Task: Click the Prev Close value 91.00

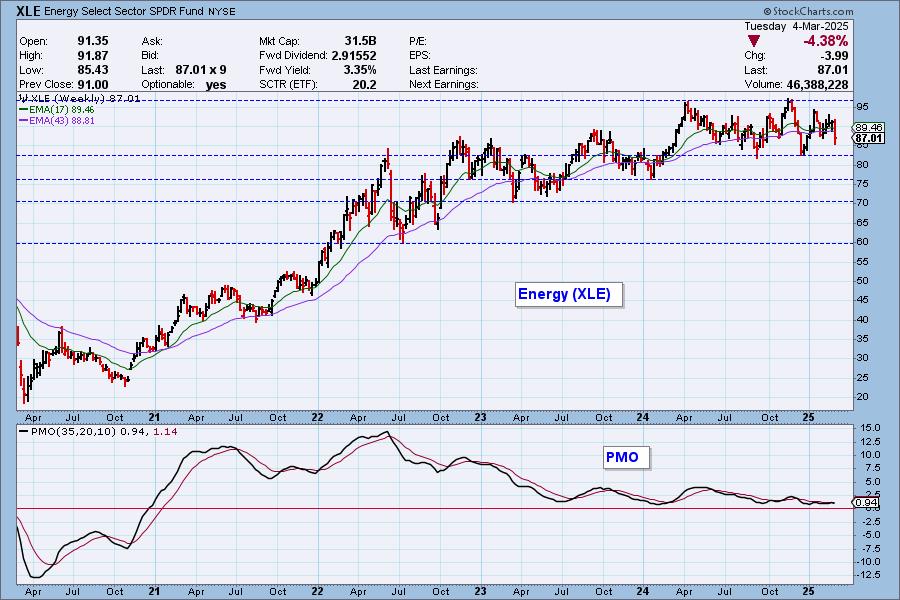Action: pos(92,84)
